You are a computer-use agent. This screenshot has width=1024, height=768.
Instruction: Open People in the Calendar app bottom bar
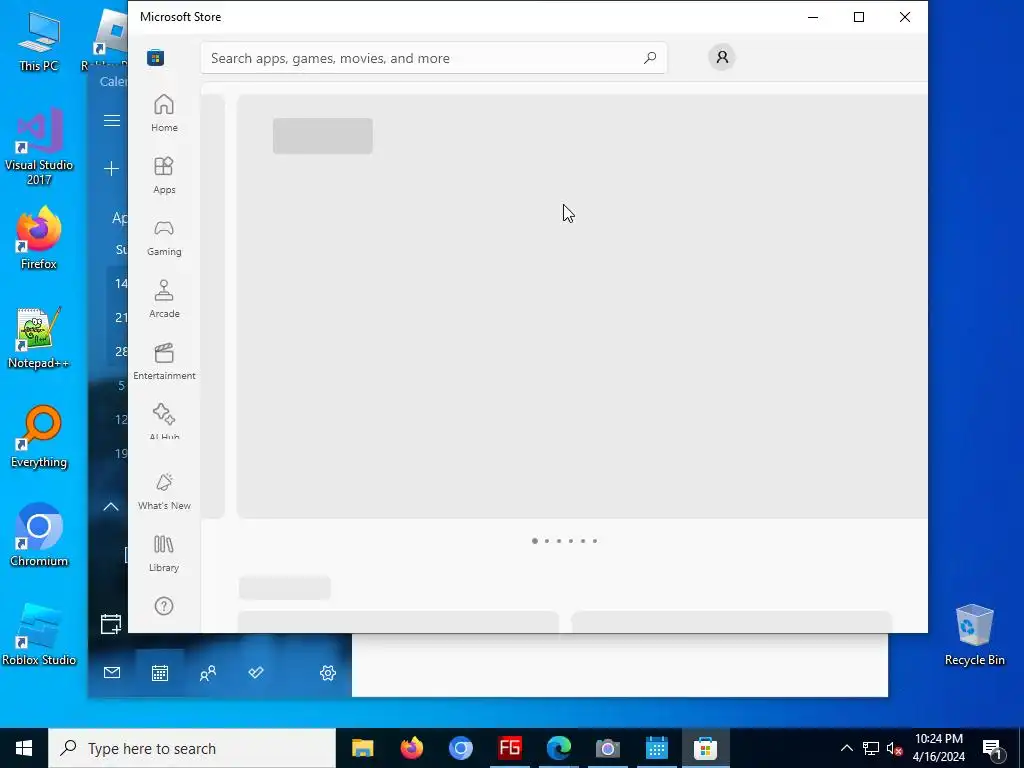(208, 673)
